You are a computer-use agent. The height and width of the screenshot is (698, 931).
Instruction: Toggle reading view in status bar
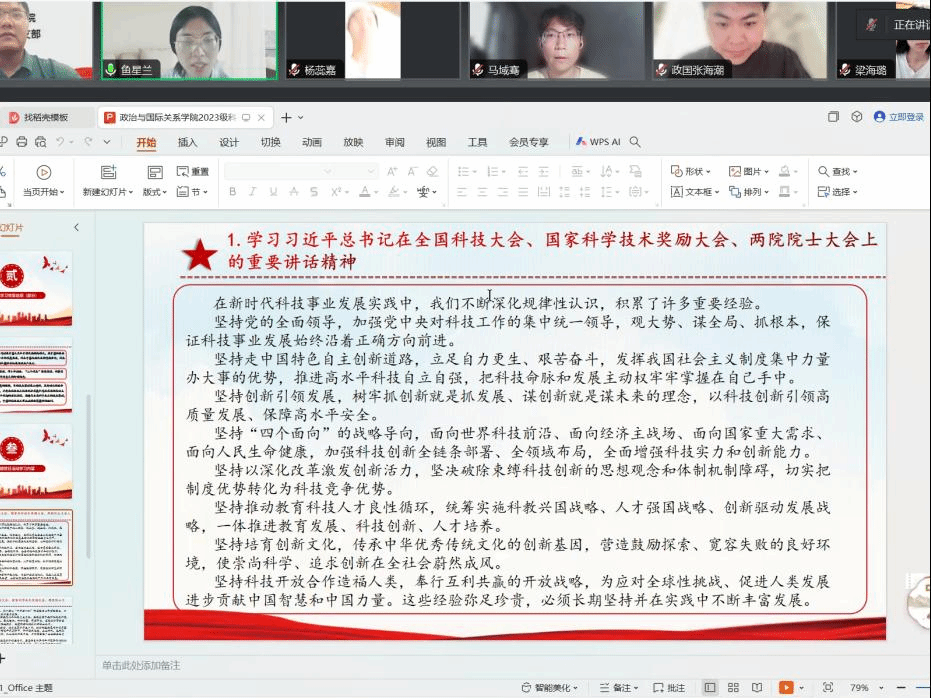click(x=757, y=688)
